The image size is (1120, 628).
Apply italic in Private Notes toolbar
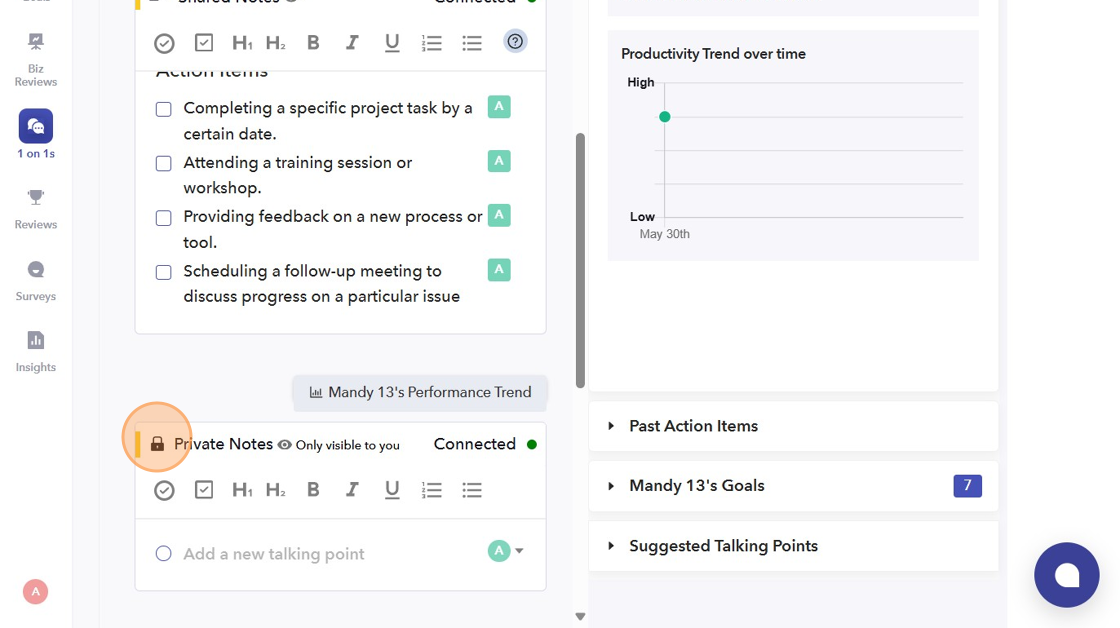coord(352,490)
